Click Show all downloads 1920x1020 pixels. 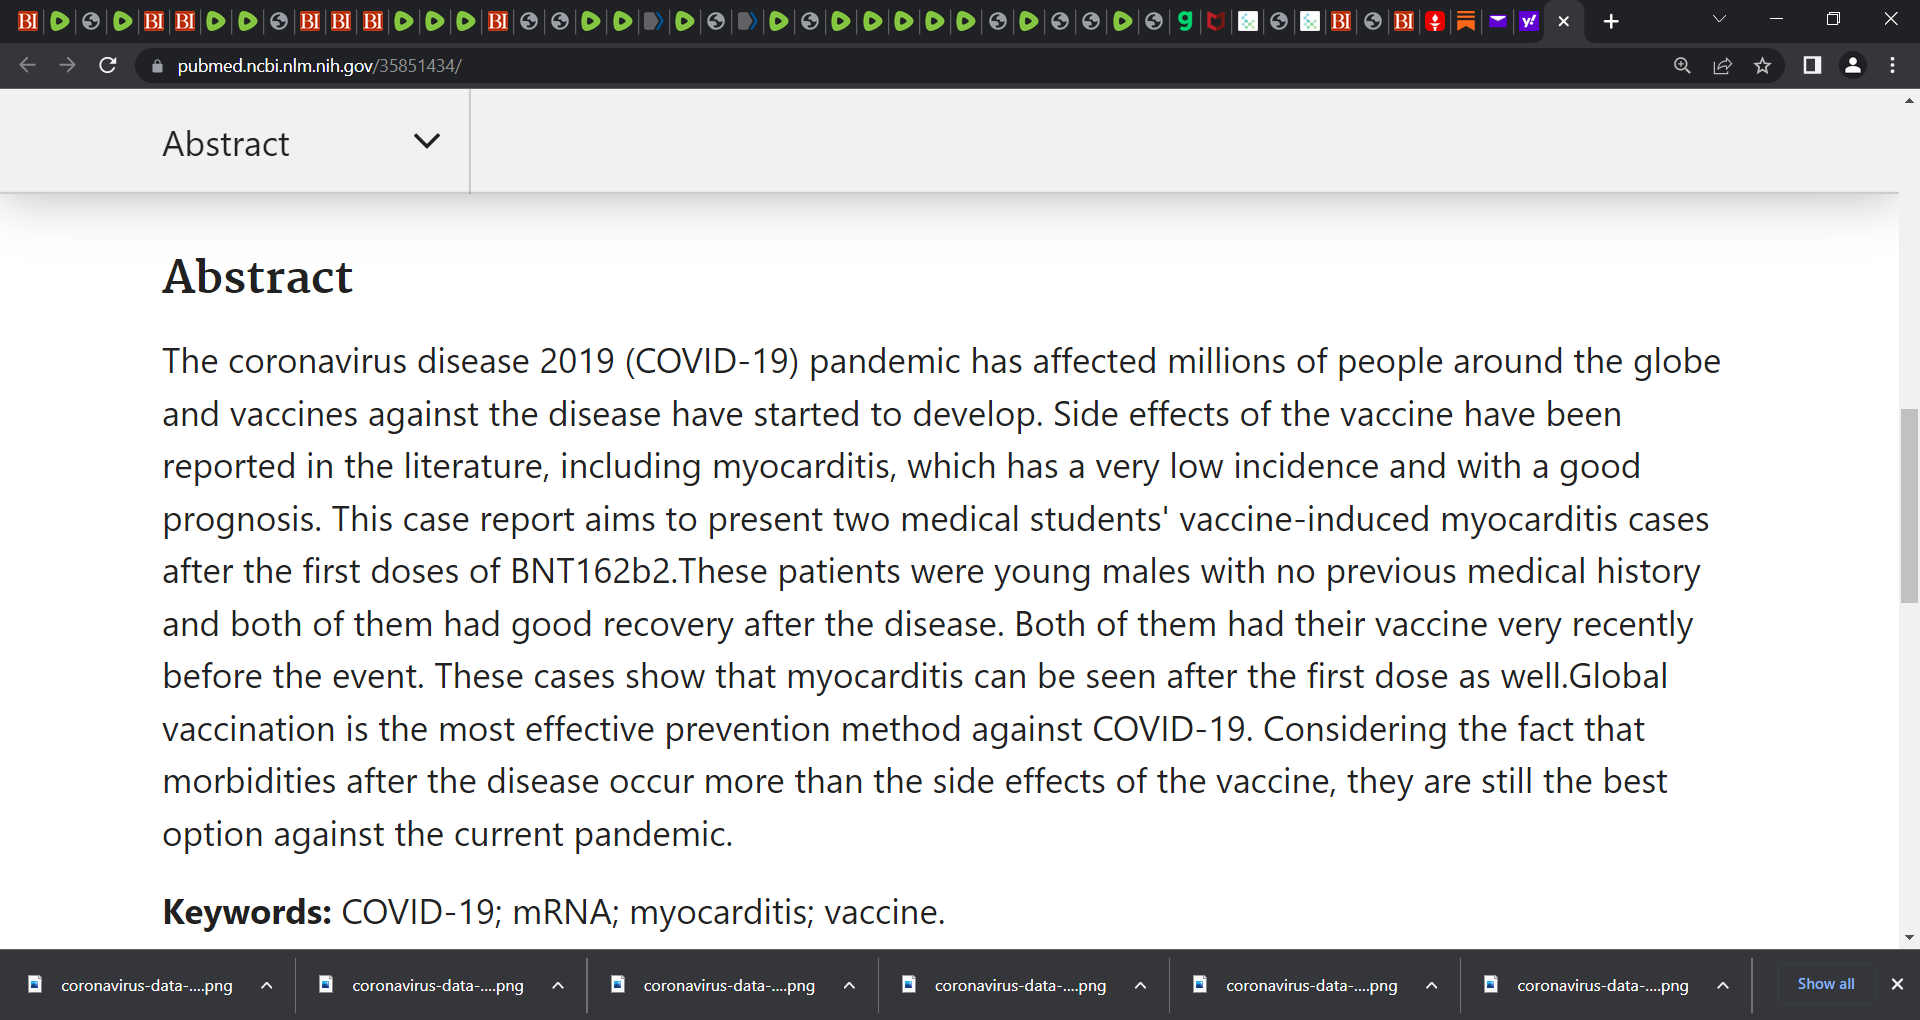click(x=1826, y=984)
